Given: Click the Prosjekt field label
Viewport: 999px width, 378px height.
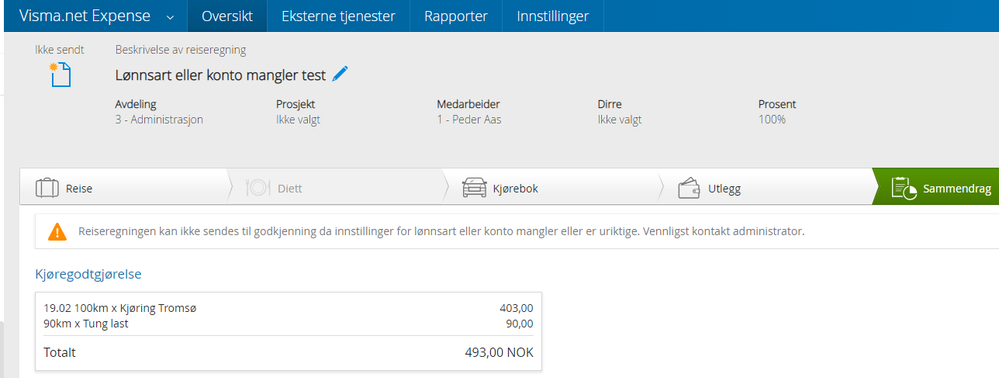Looking at the screenshot, I should click(296, 104).
